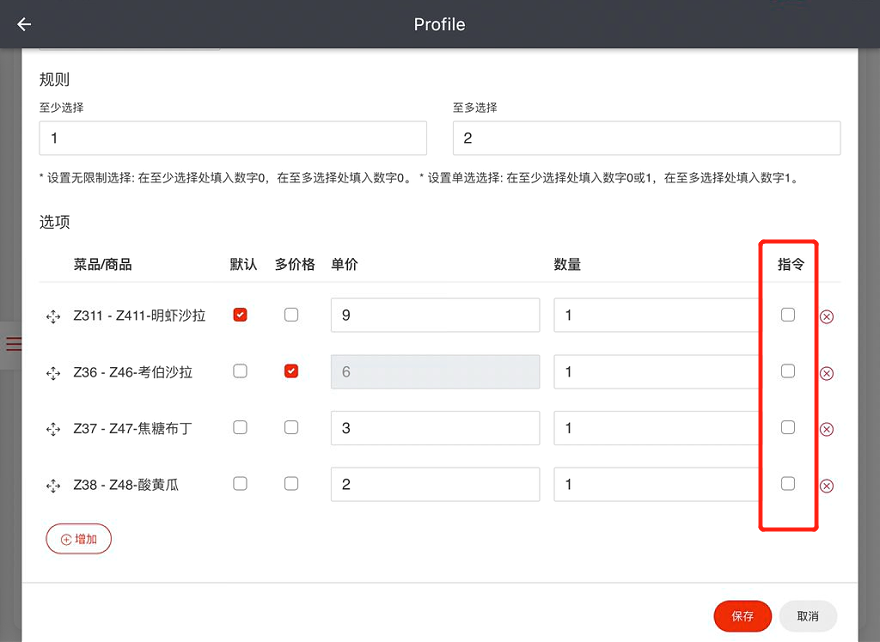The width and height of the screenshot is (880, 642).
Task: Edit 单价 field for Z37 焦糖布丁
Action: click(x=436, y=428)
